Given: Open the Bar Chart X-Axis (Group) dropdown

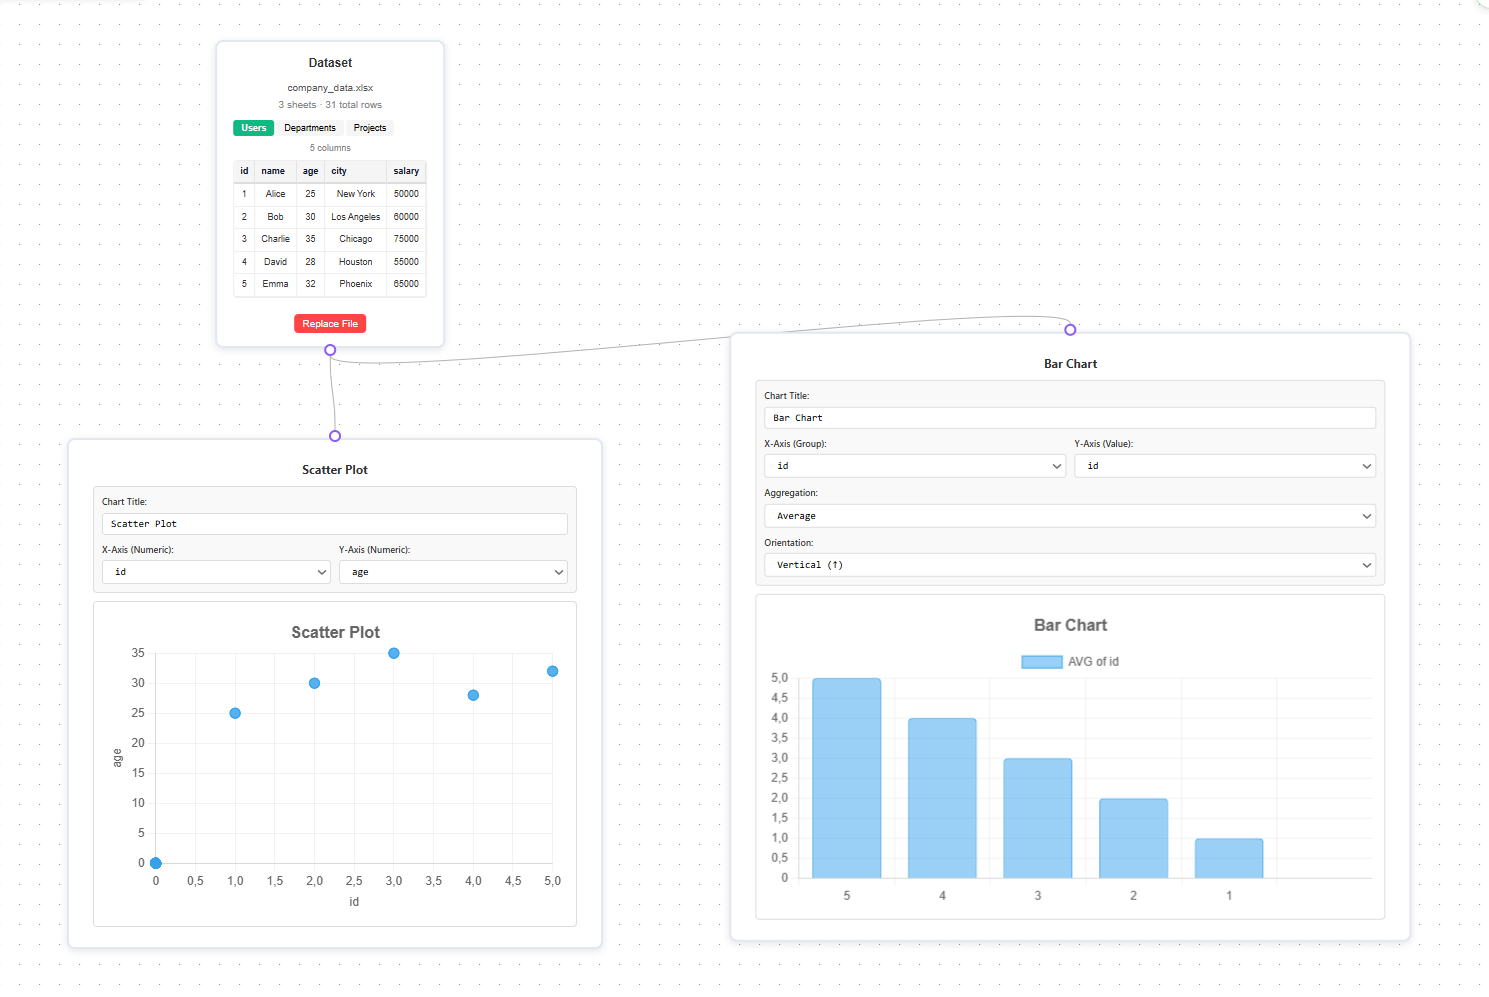Looking at the screenshot, I should coord(915,466).
